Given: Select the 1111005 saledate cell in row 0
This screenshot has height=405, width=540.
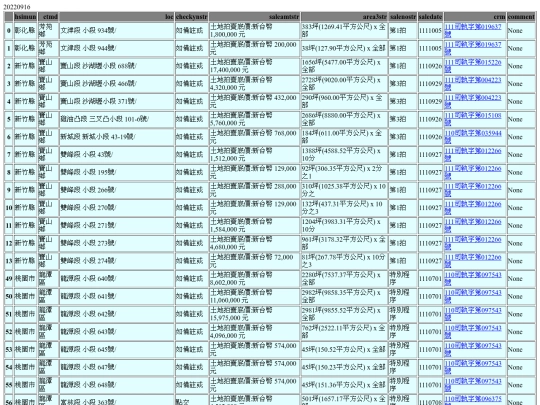Looking at the screenshot, I should 430,30.
